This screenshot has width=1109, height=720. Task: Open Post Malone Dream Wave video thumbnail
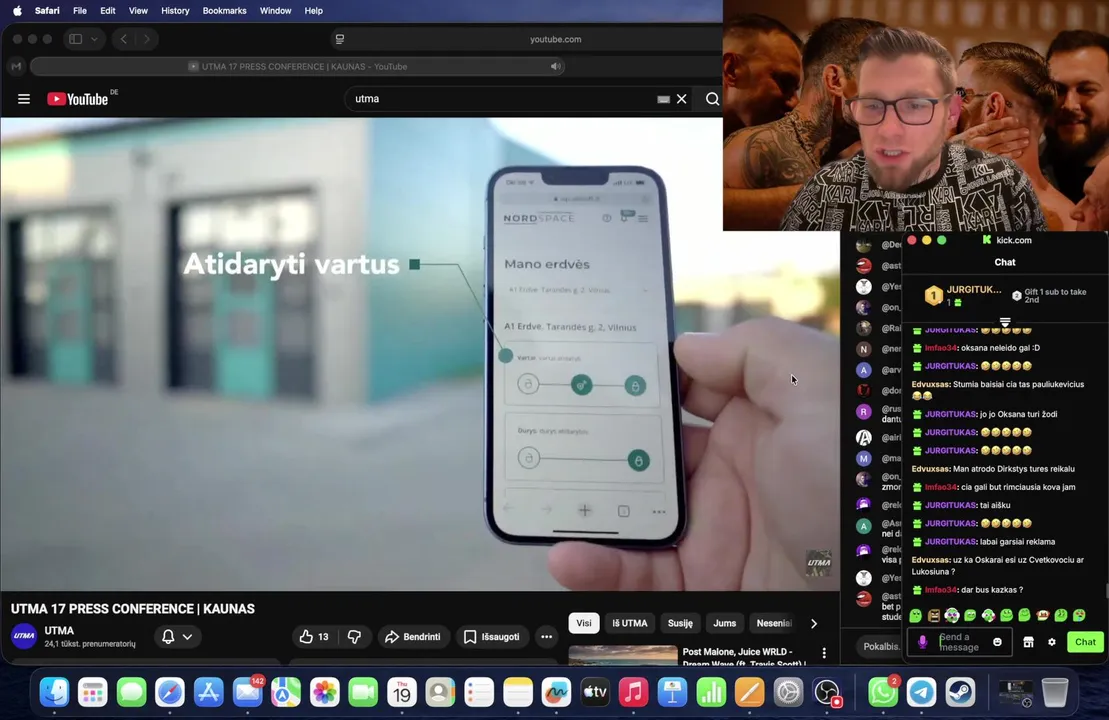click(x=623, y=655)
